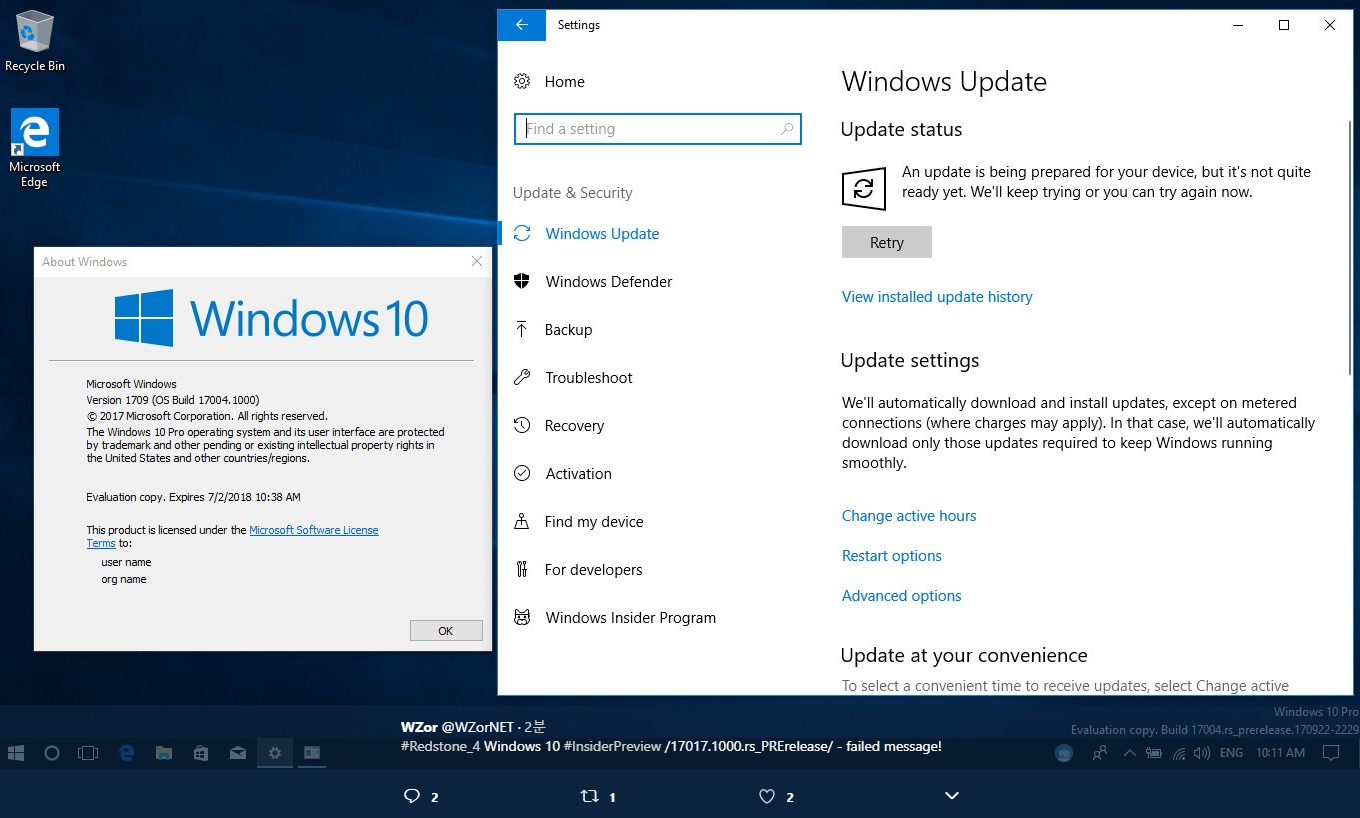Screen dimensions: 1360x818
Task: Open network tray icon
Action: coord(1178,753)
